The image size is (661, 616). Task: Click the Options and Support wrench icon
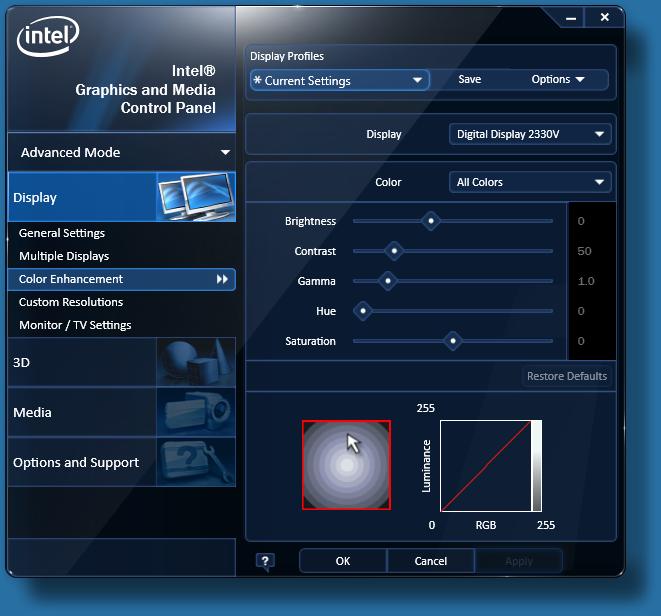pos(196,462)
